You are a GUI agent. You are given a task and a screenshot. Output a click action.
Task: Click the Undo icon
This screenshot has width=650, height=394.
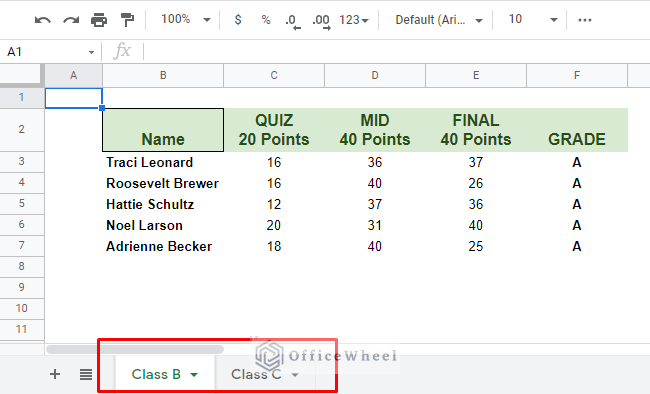(x=43, y=19)
